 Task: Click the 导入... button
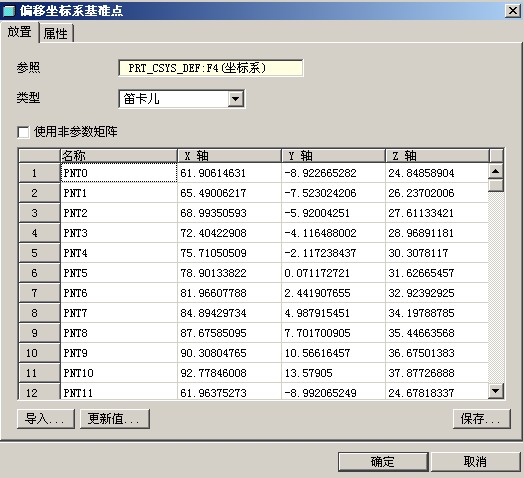coord(46,419)
